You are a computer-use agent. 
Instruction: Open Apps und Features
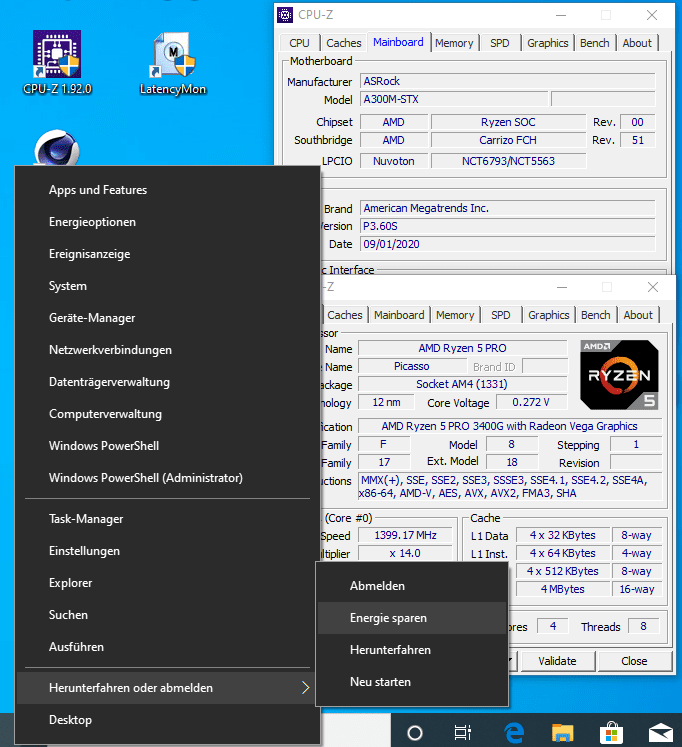[x=167, y=190]
